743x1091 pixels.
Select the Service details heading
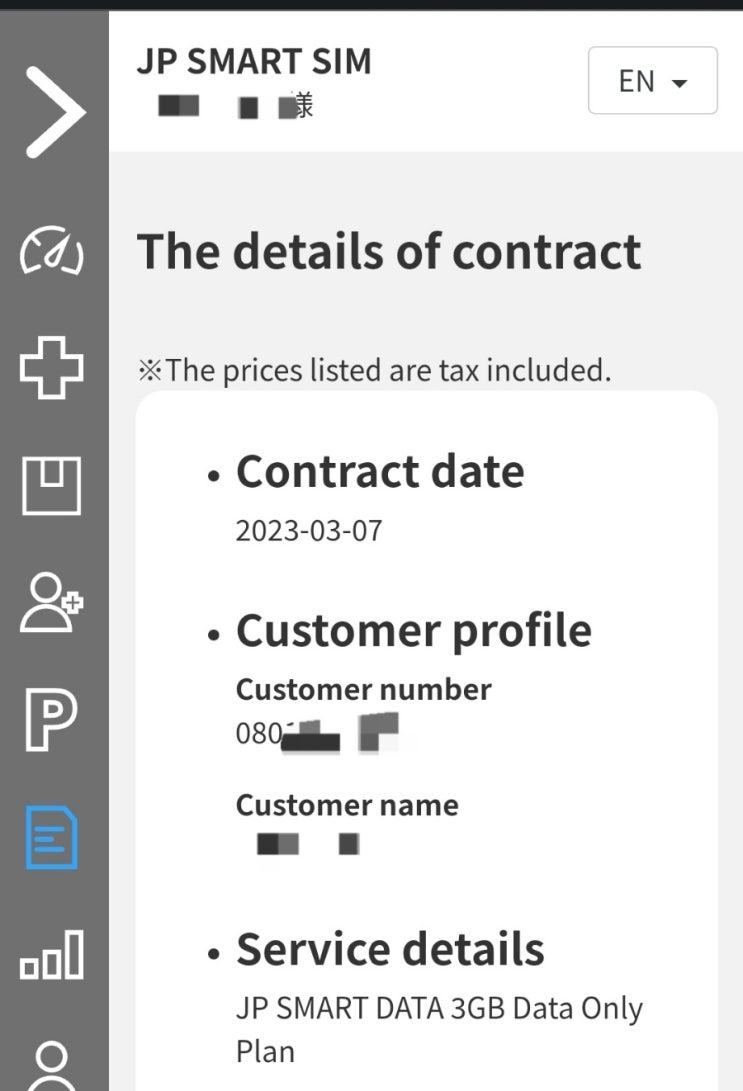pos(390,949)
